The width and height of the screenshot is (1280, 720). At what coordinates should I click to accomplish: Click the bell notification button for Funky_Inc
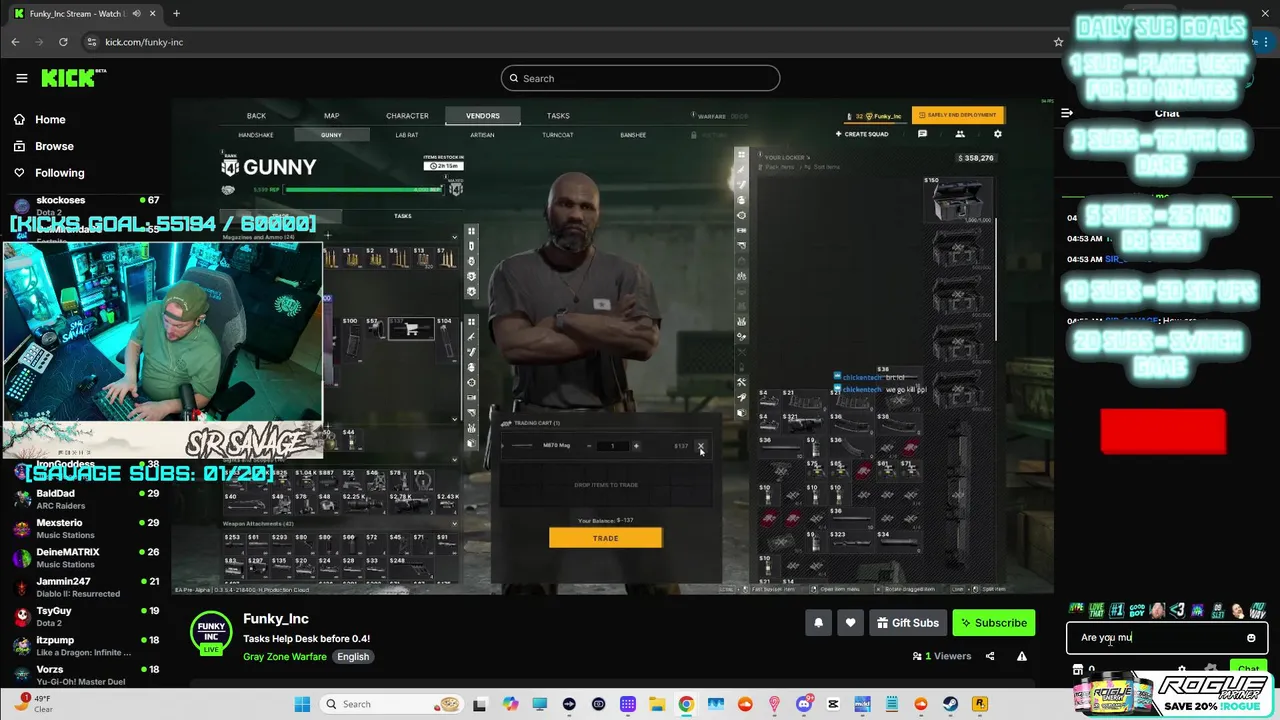(818, 623)
